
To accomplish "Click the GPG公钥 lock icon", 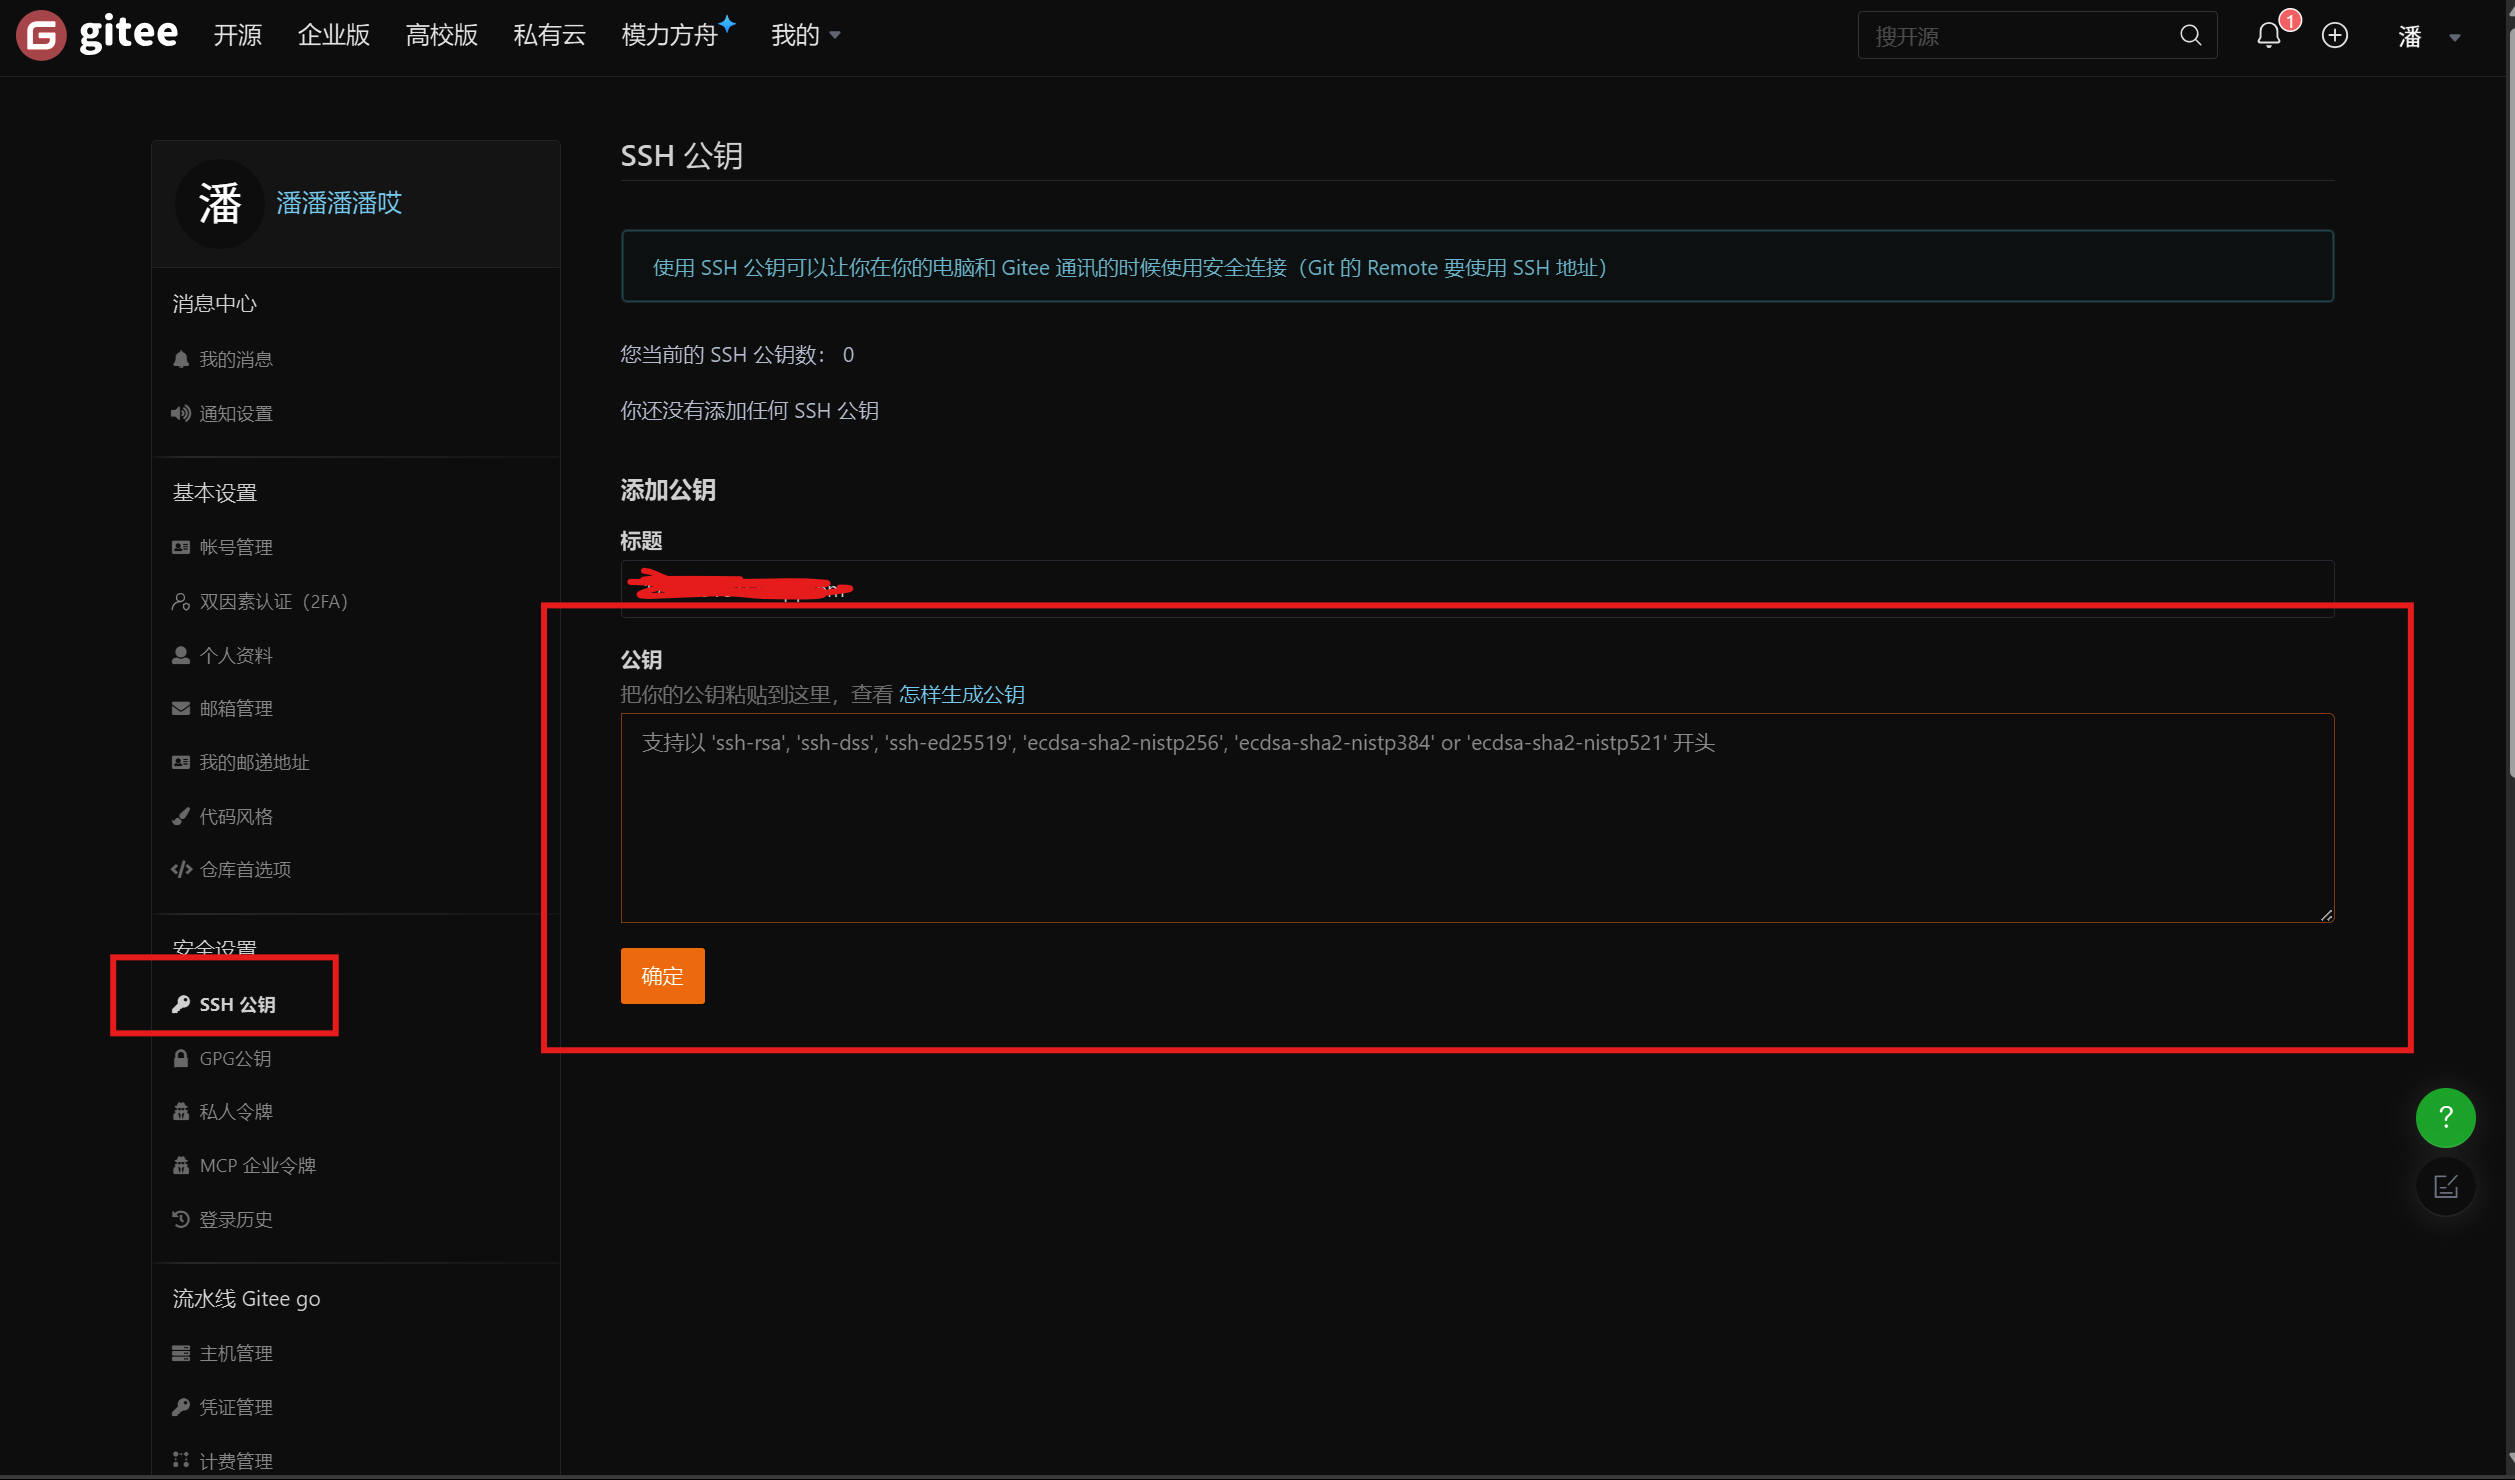I will click(181, 1058).
